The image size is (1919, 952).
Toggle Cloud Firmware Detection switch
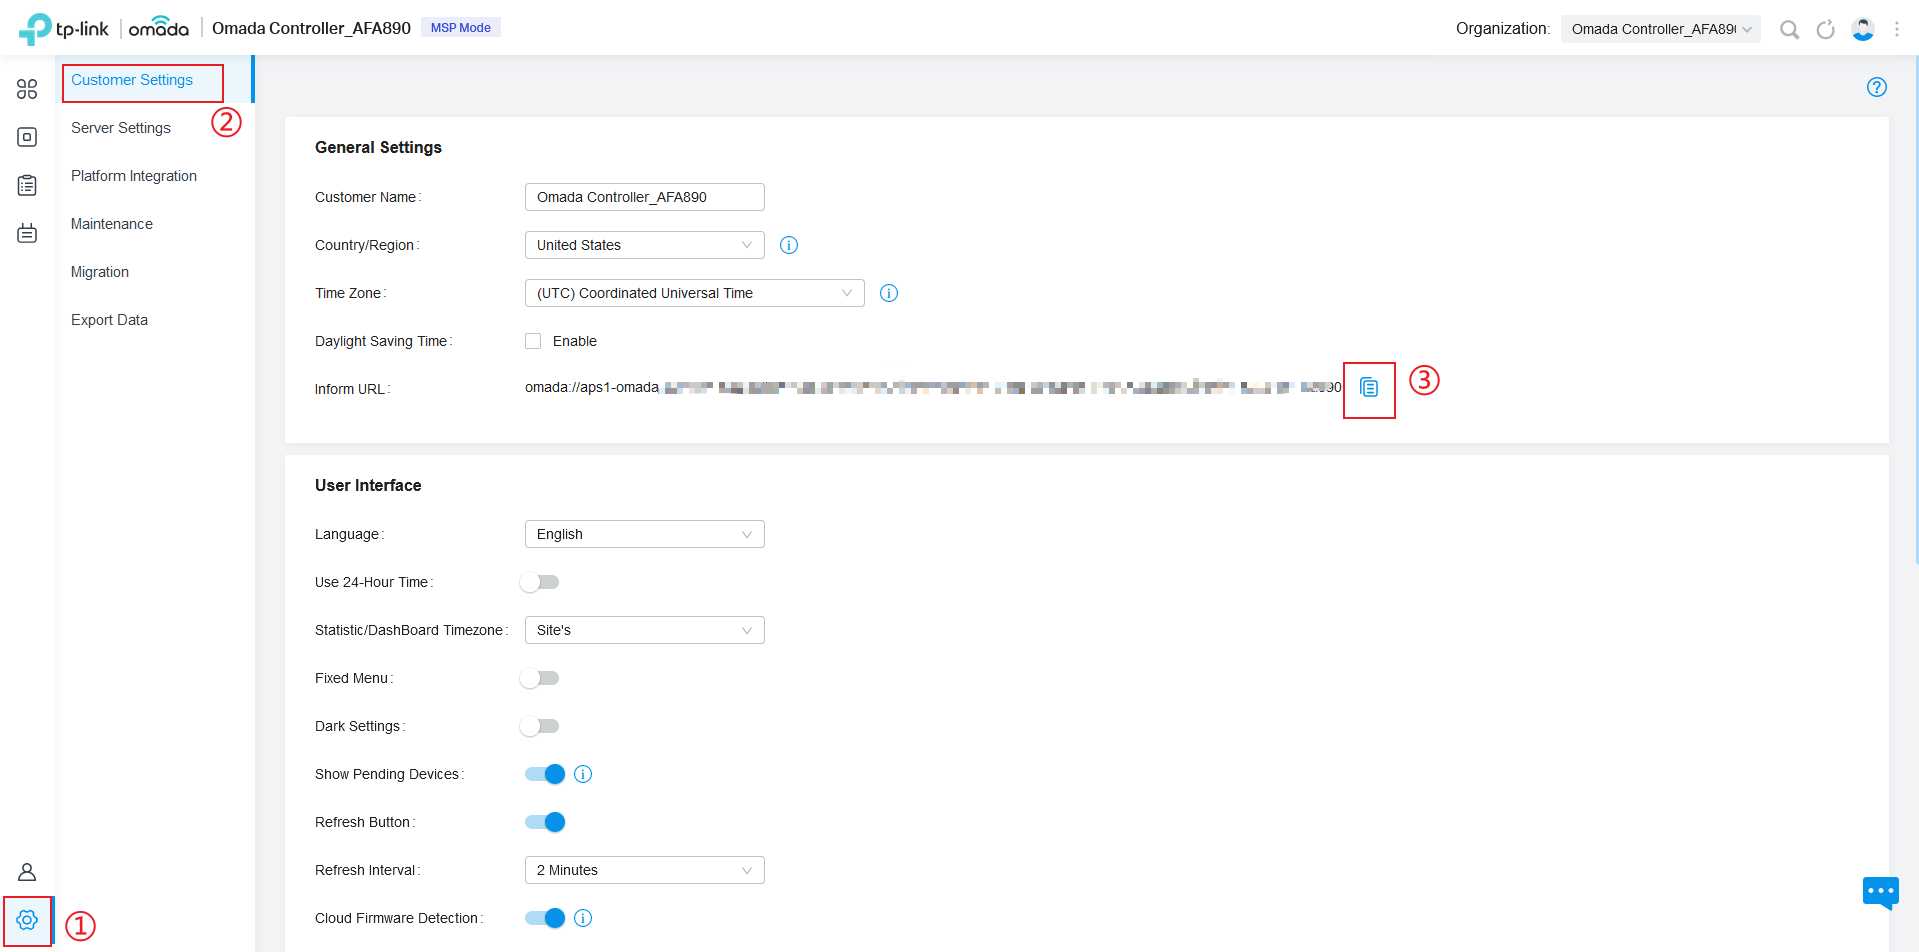tap(545, 918)
